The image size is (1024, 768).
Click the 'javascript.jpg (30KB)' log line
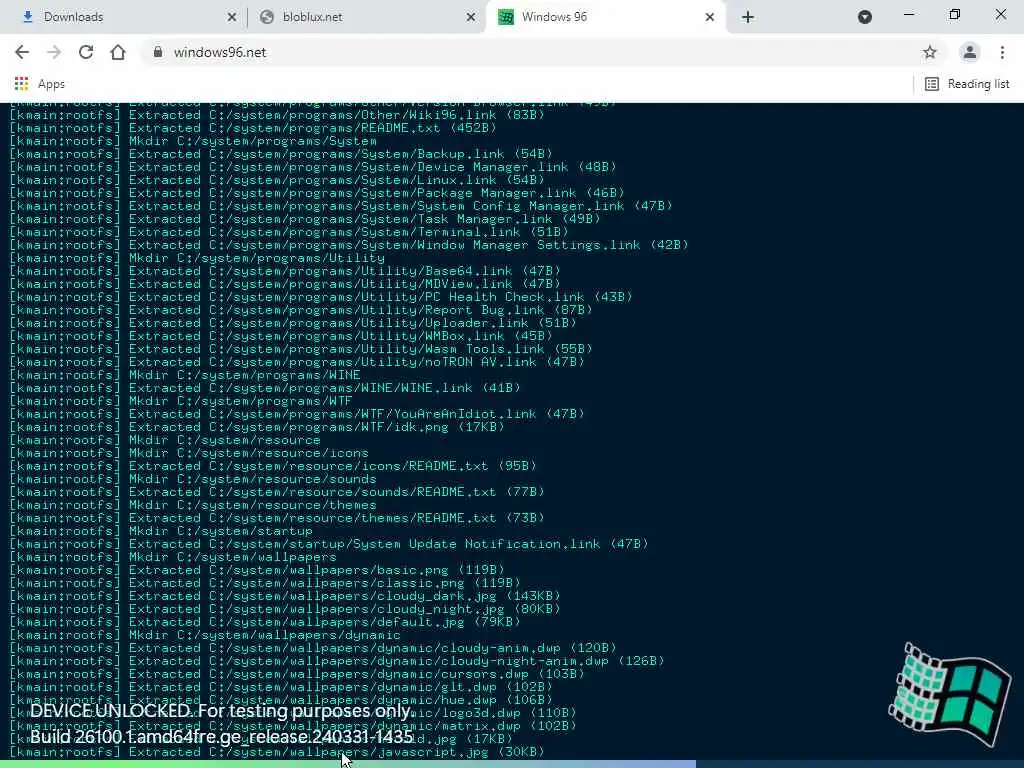pos(277,752)
